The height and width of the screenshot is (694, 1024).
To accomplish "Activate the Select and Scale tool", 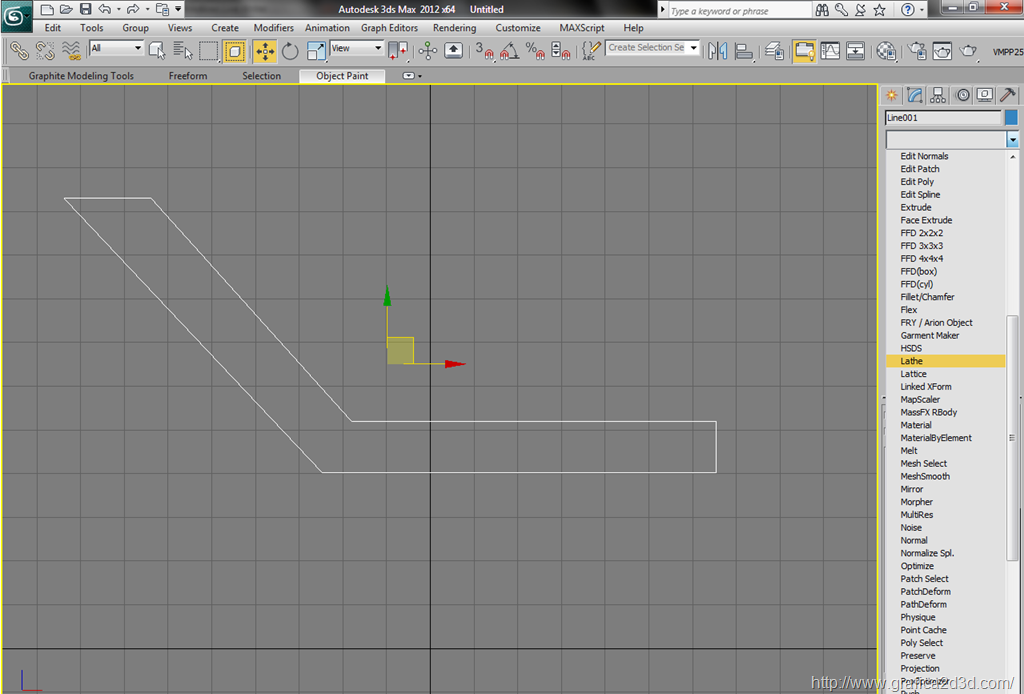I will (316, 51).
